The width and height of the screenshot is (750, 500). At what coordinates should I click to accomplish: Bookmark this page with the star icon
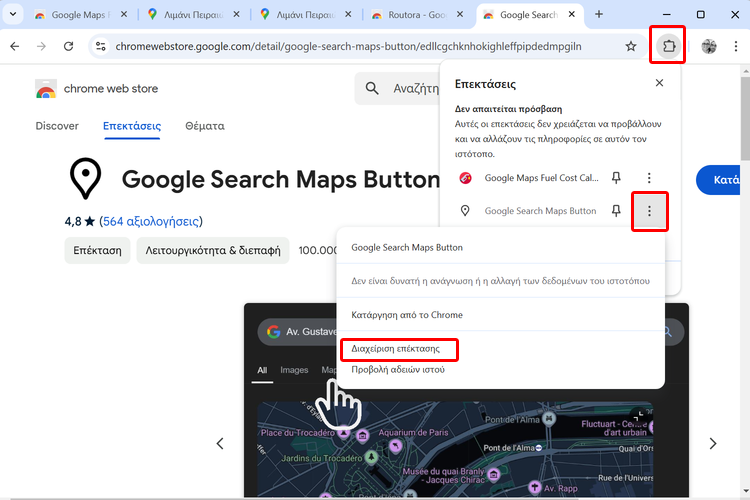tap(631, 46)
